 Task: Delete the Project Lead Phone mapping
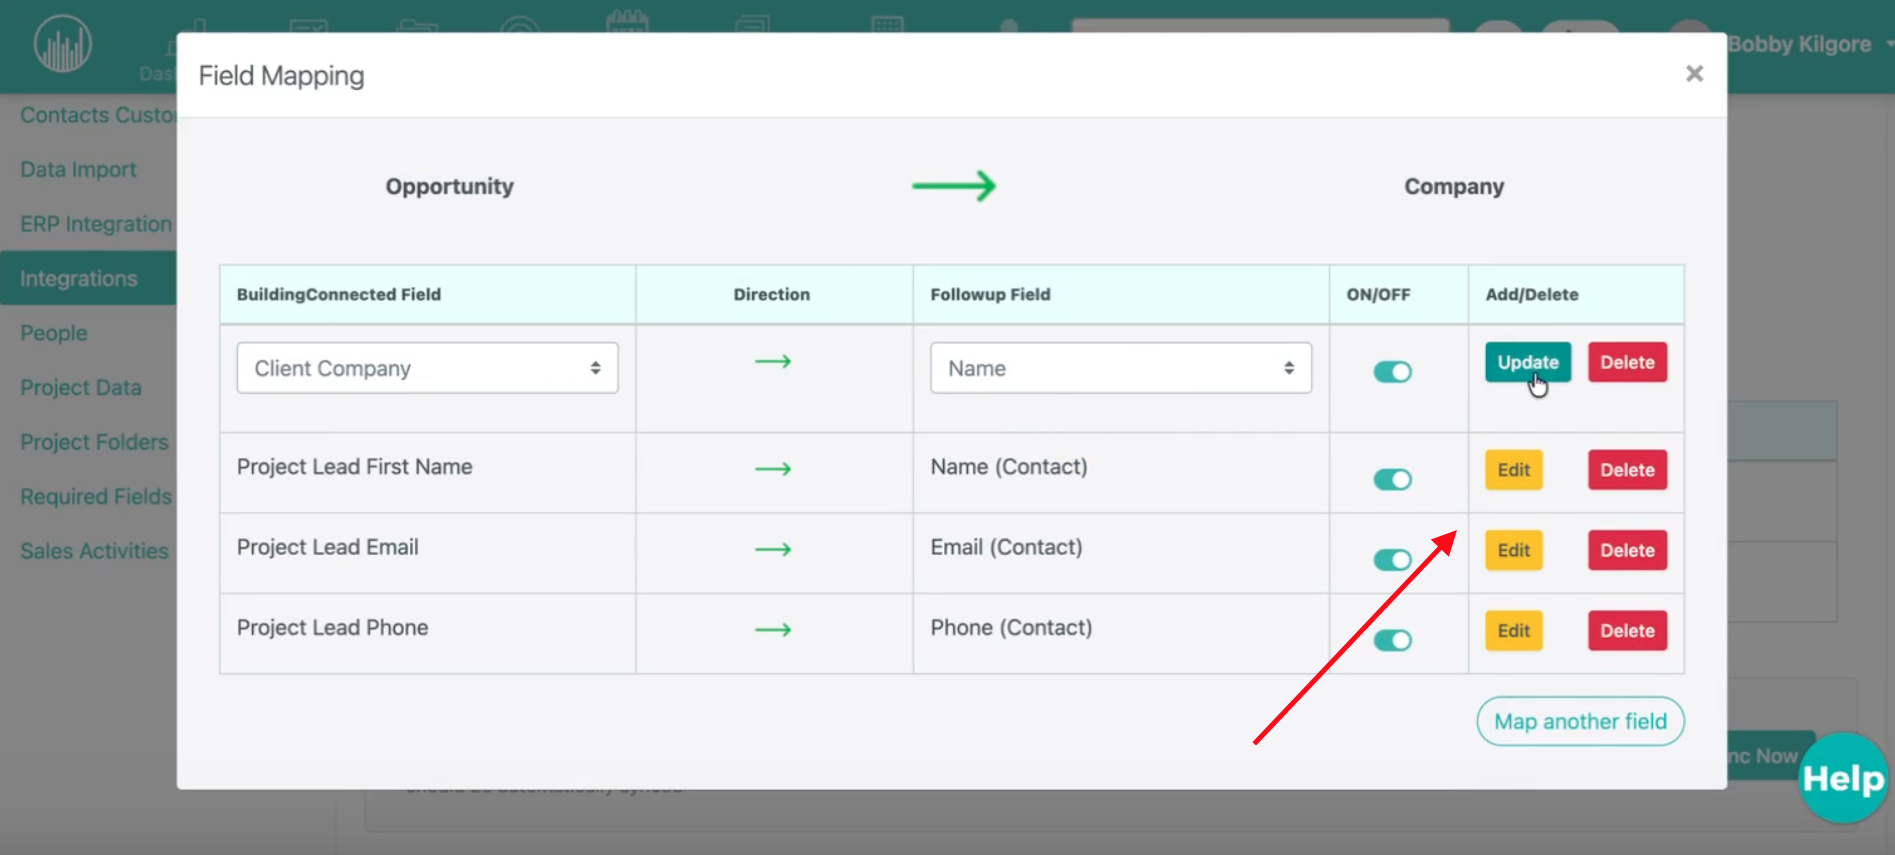(1627, 631)
